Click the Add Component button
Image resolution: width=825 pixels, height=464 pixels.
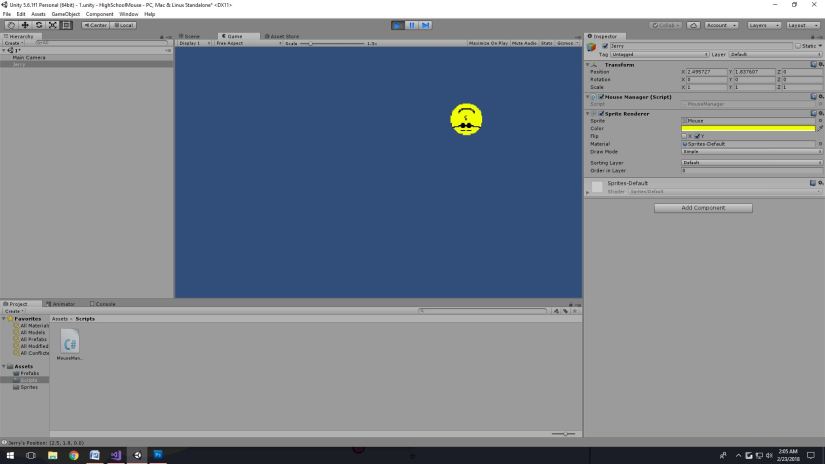(x=703, y=207)
